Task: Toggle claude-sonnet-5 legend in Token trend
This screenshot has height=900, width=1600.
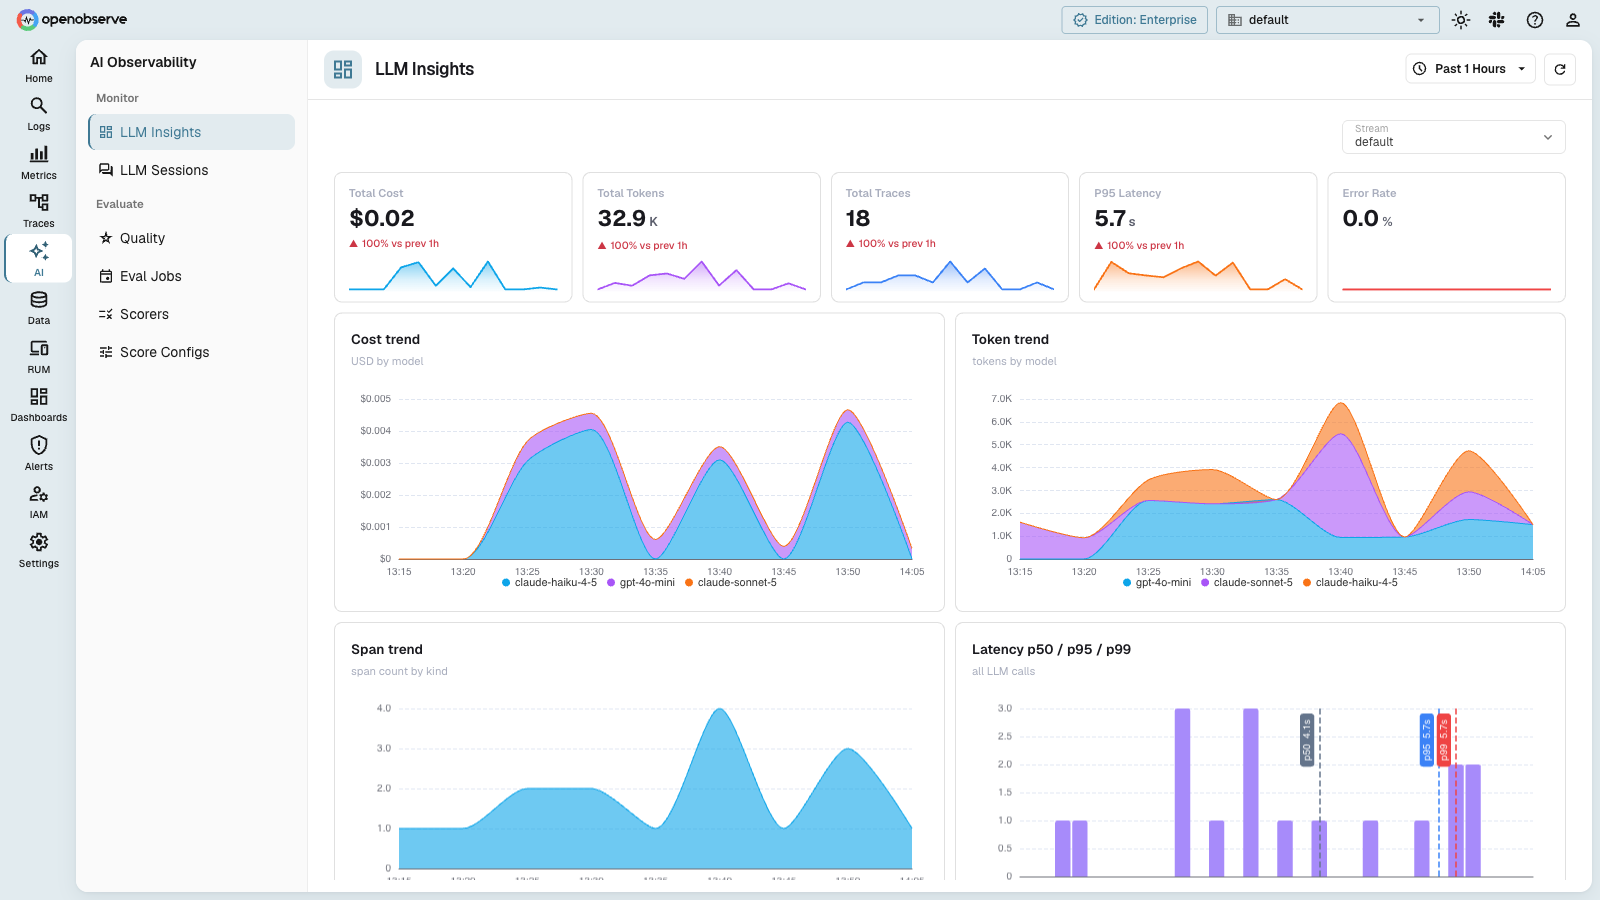Action: click(1247, 583)
